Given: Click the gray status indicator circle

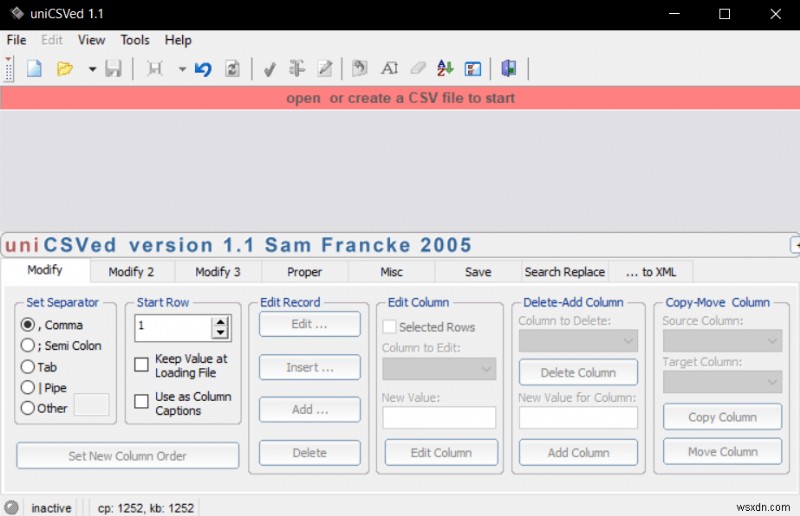Looking at the screenshot, I should click(11, 507).
